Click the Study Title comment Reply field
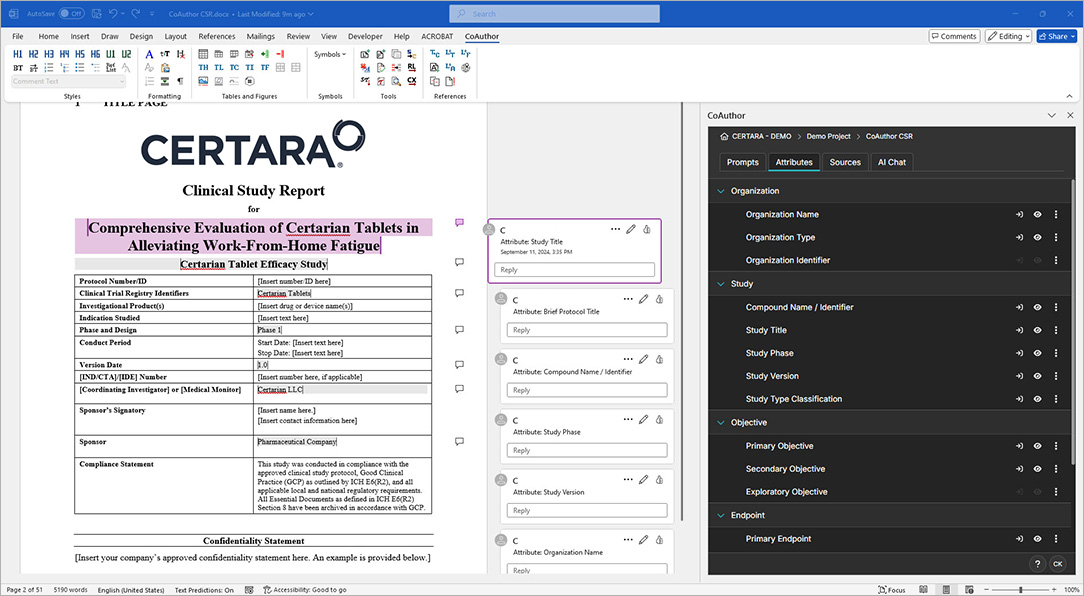Image resolution: width=1084 pixels, height=596 pixels. pos(574,270)
